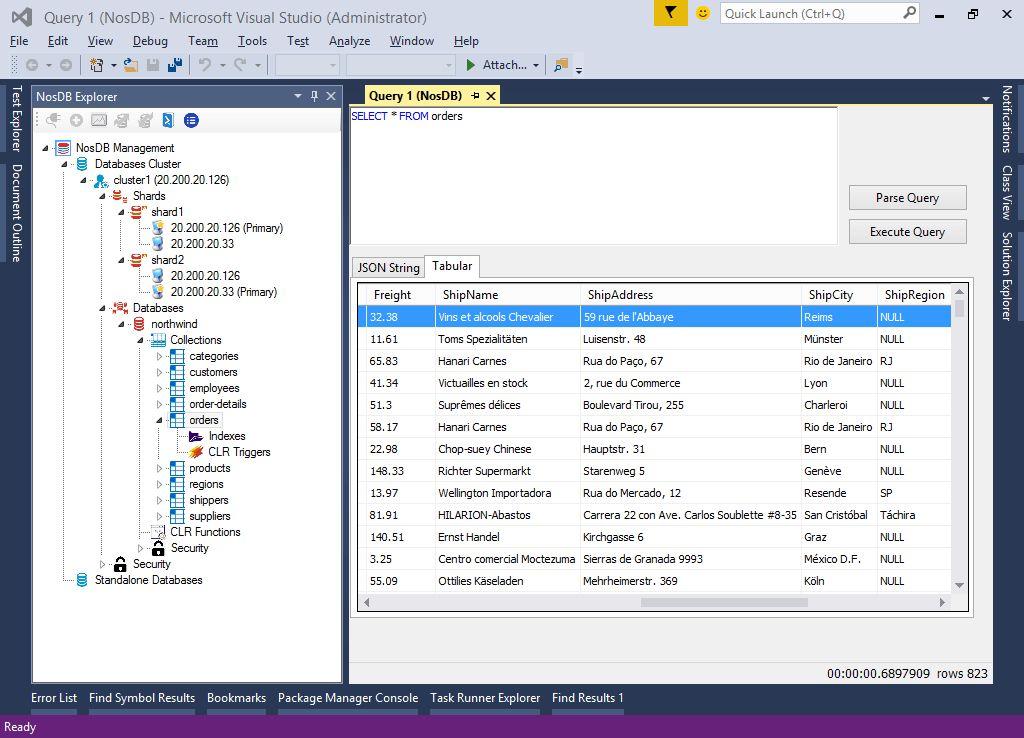Click the single-disk Save icon
Screen dimensions: 1024x738
pyautogui.click(x=153, y=65)
